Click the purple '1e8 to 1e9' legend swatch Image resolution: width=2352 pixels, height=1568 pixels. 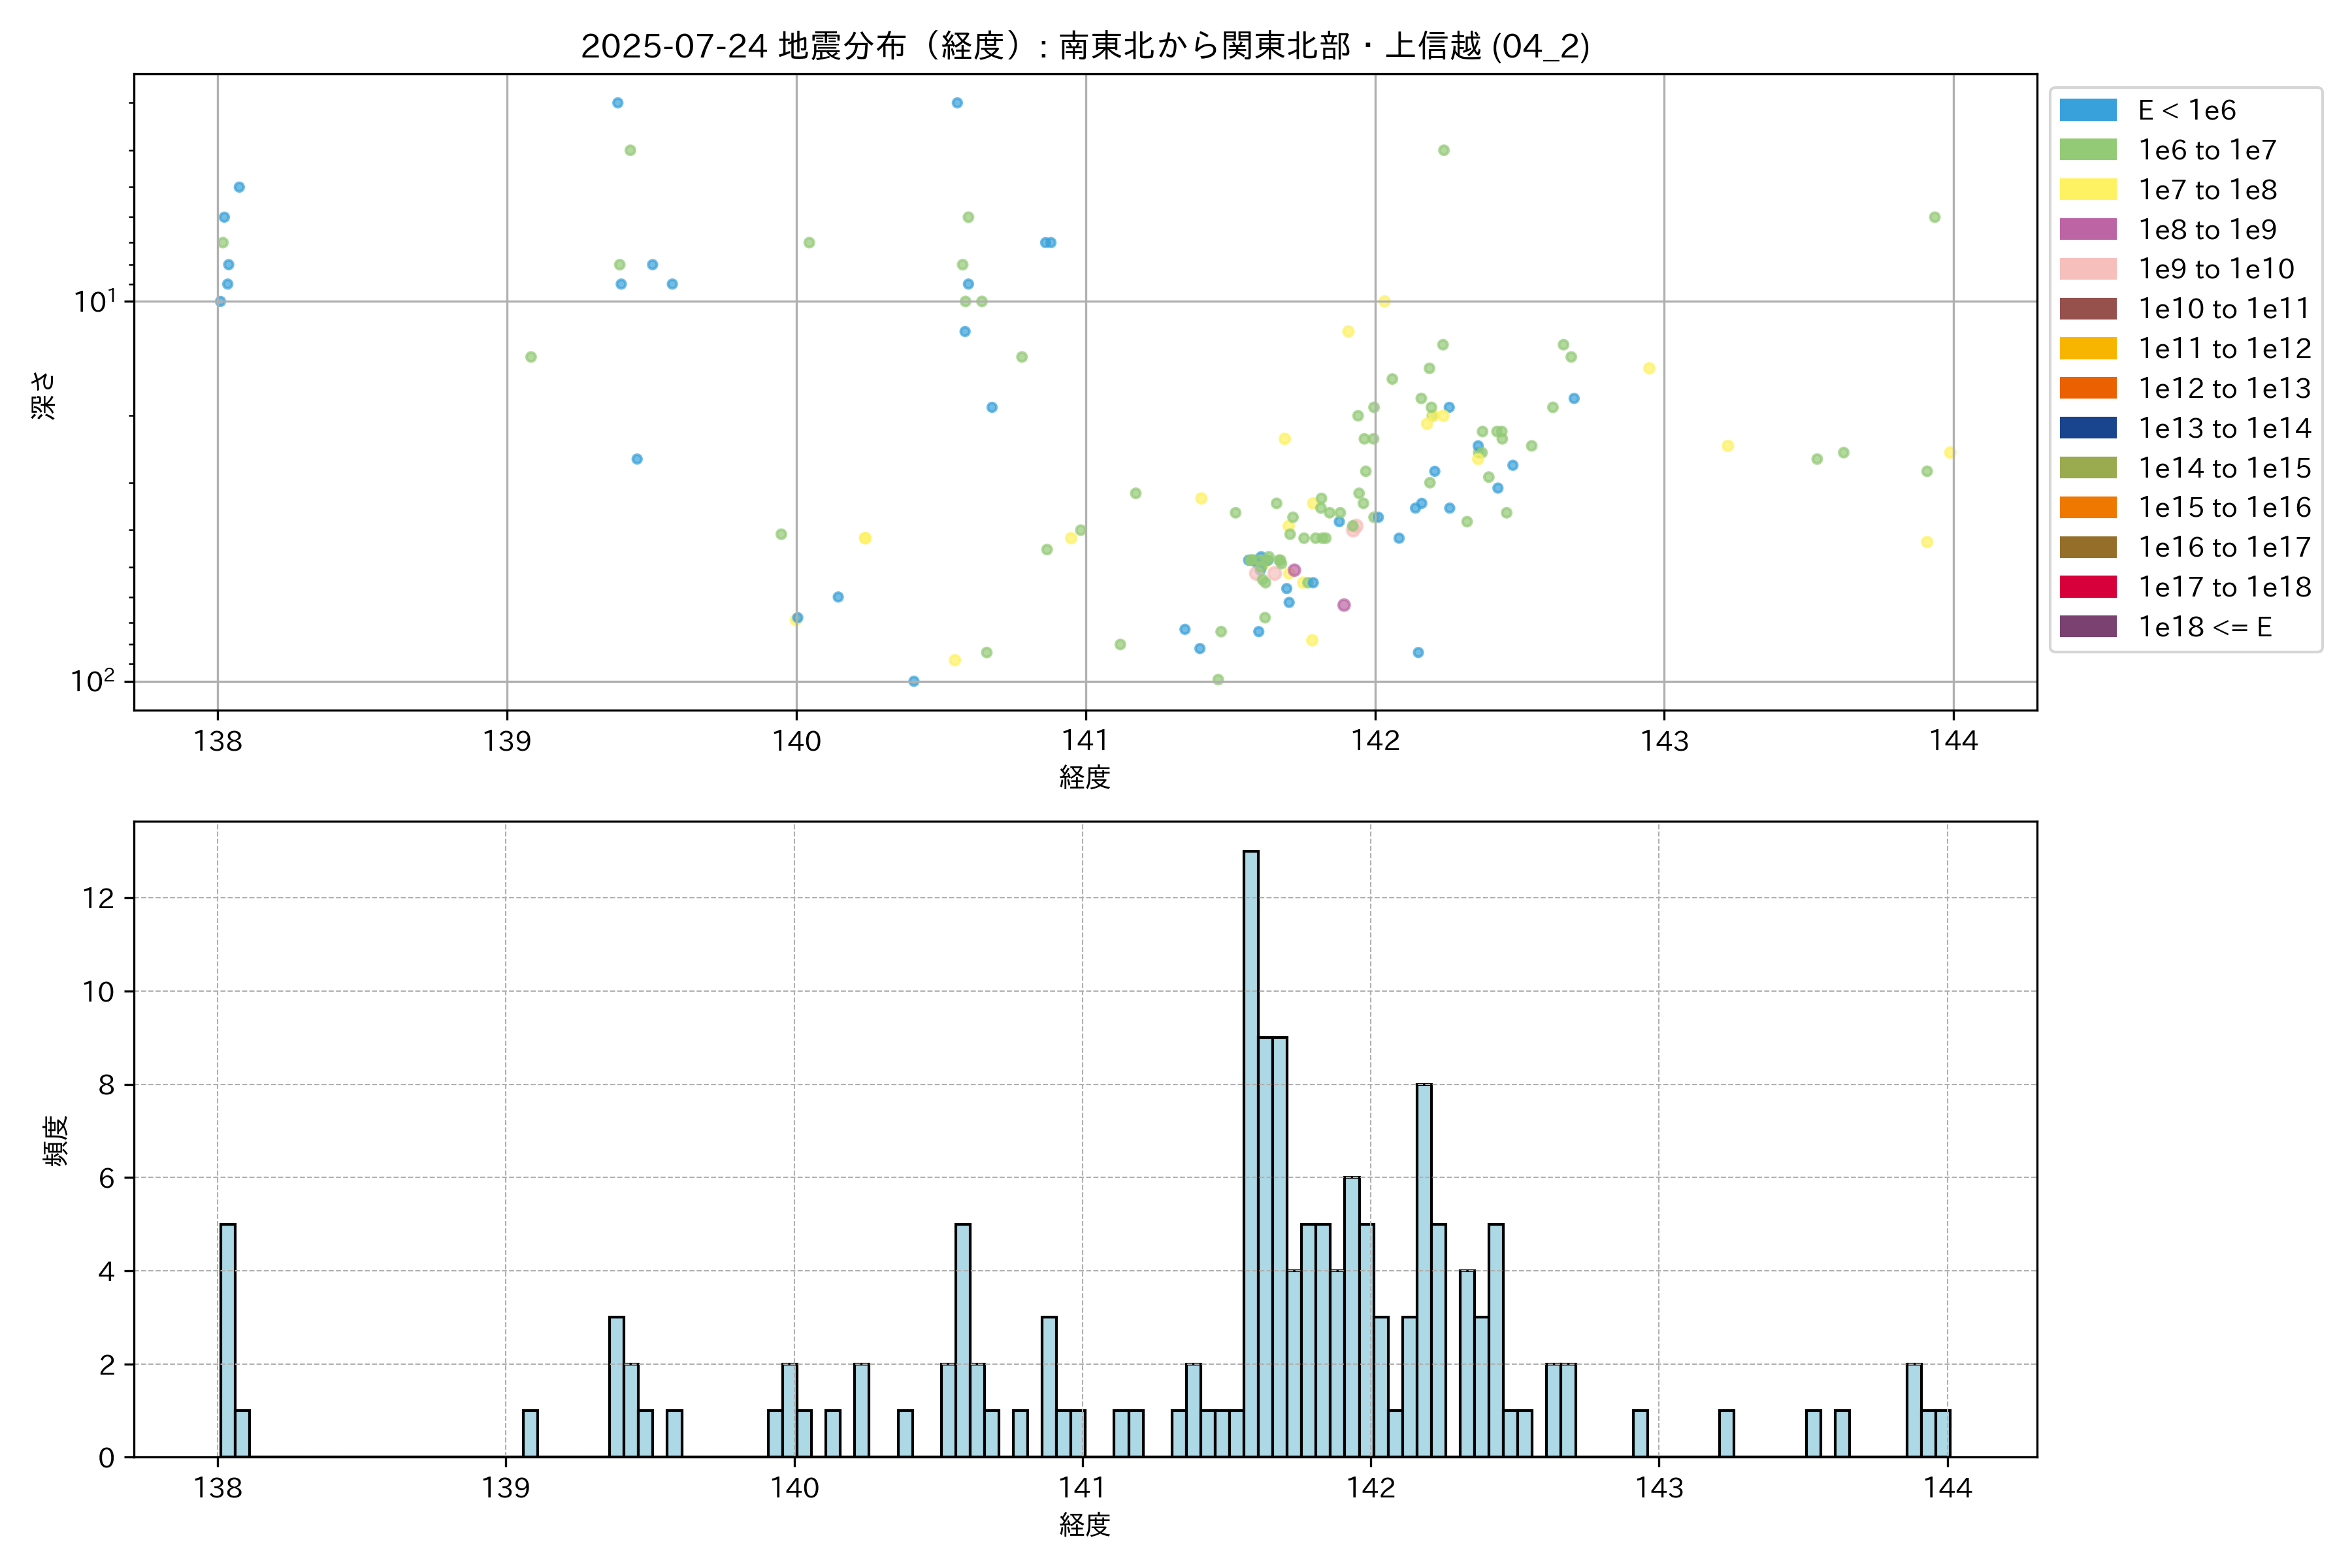pos(2087,229)
